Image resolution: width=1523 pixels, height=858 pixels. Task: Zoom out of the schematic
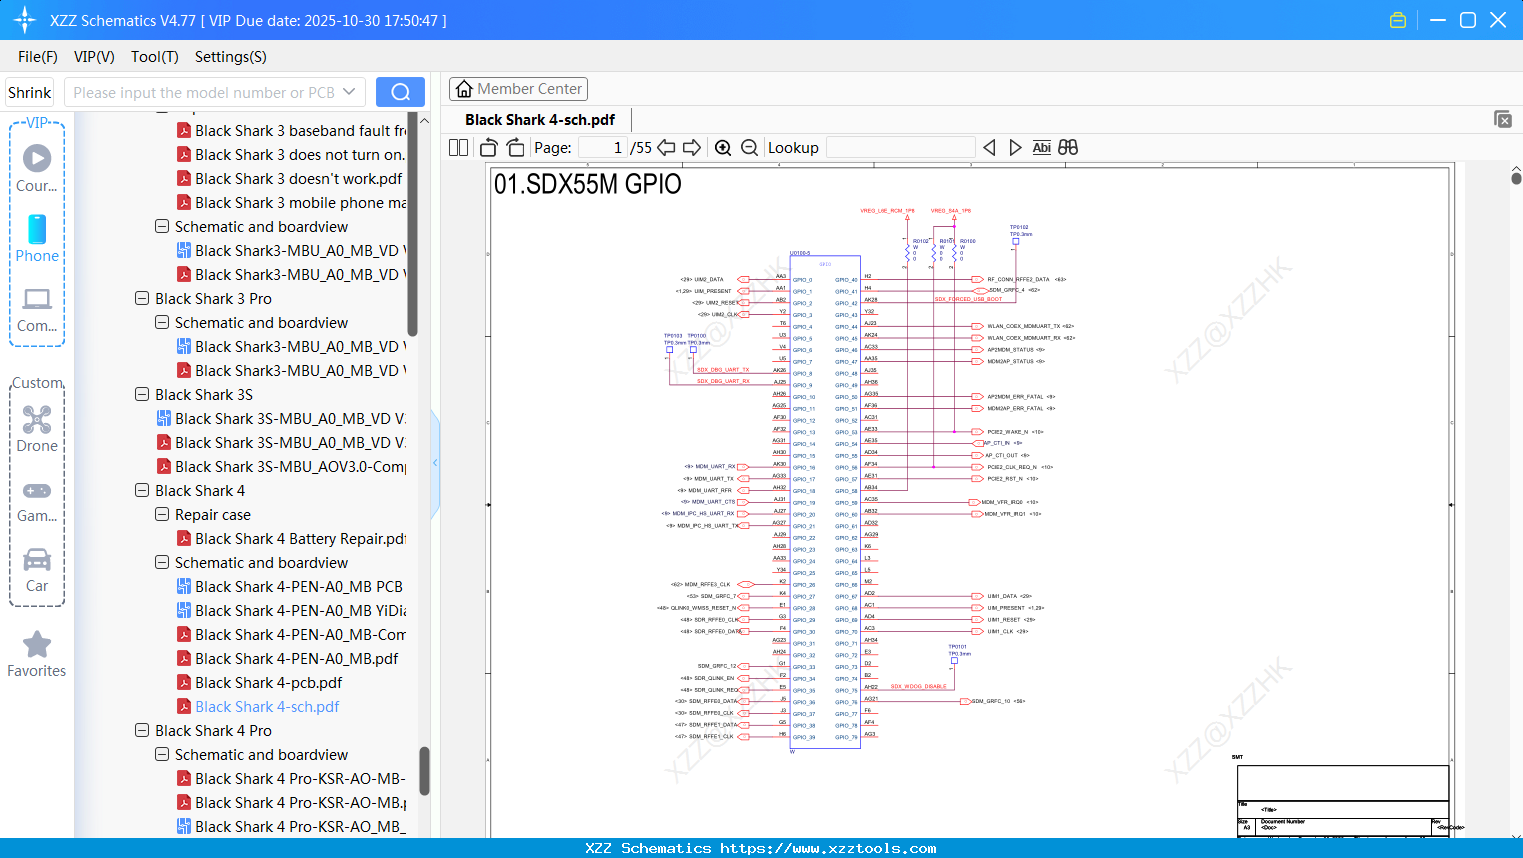point(750,148)
